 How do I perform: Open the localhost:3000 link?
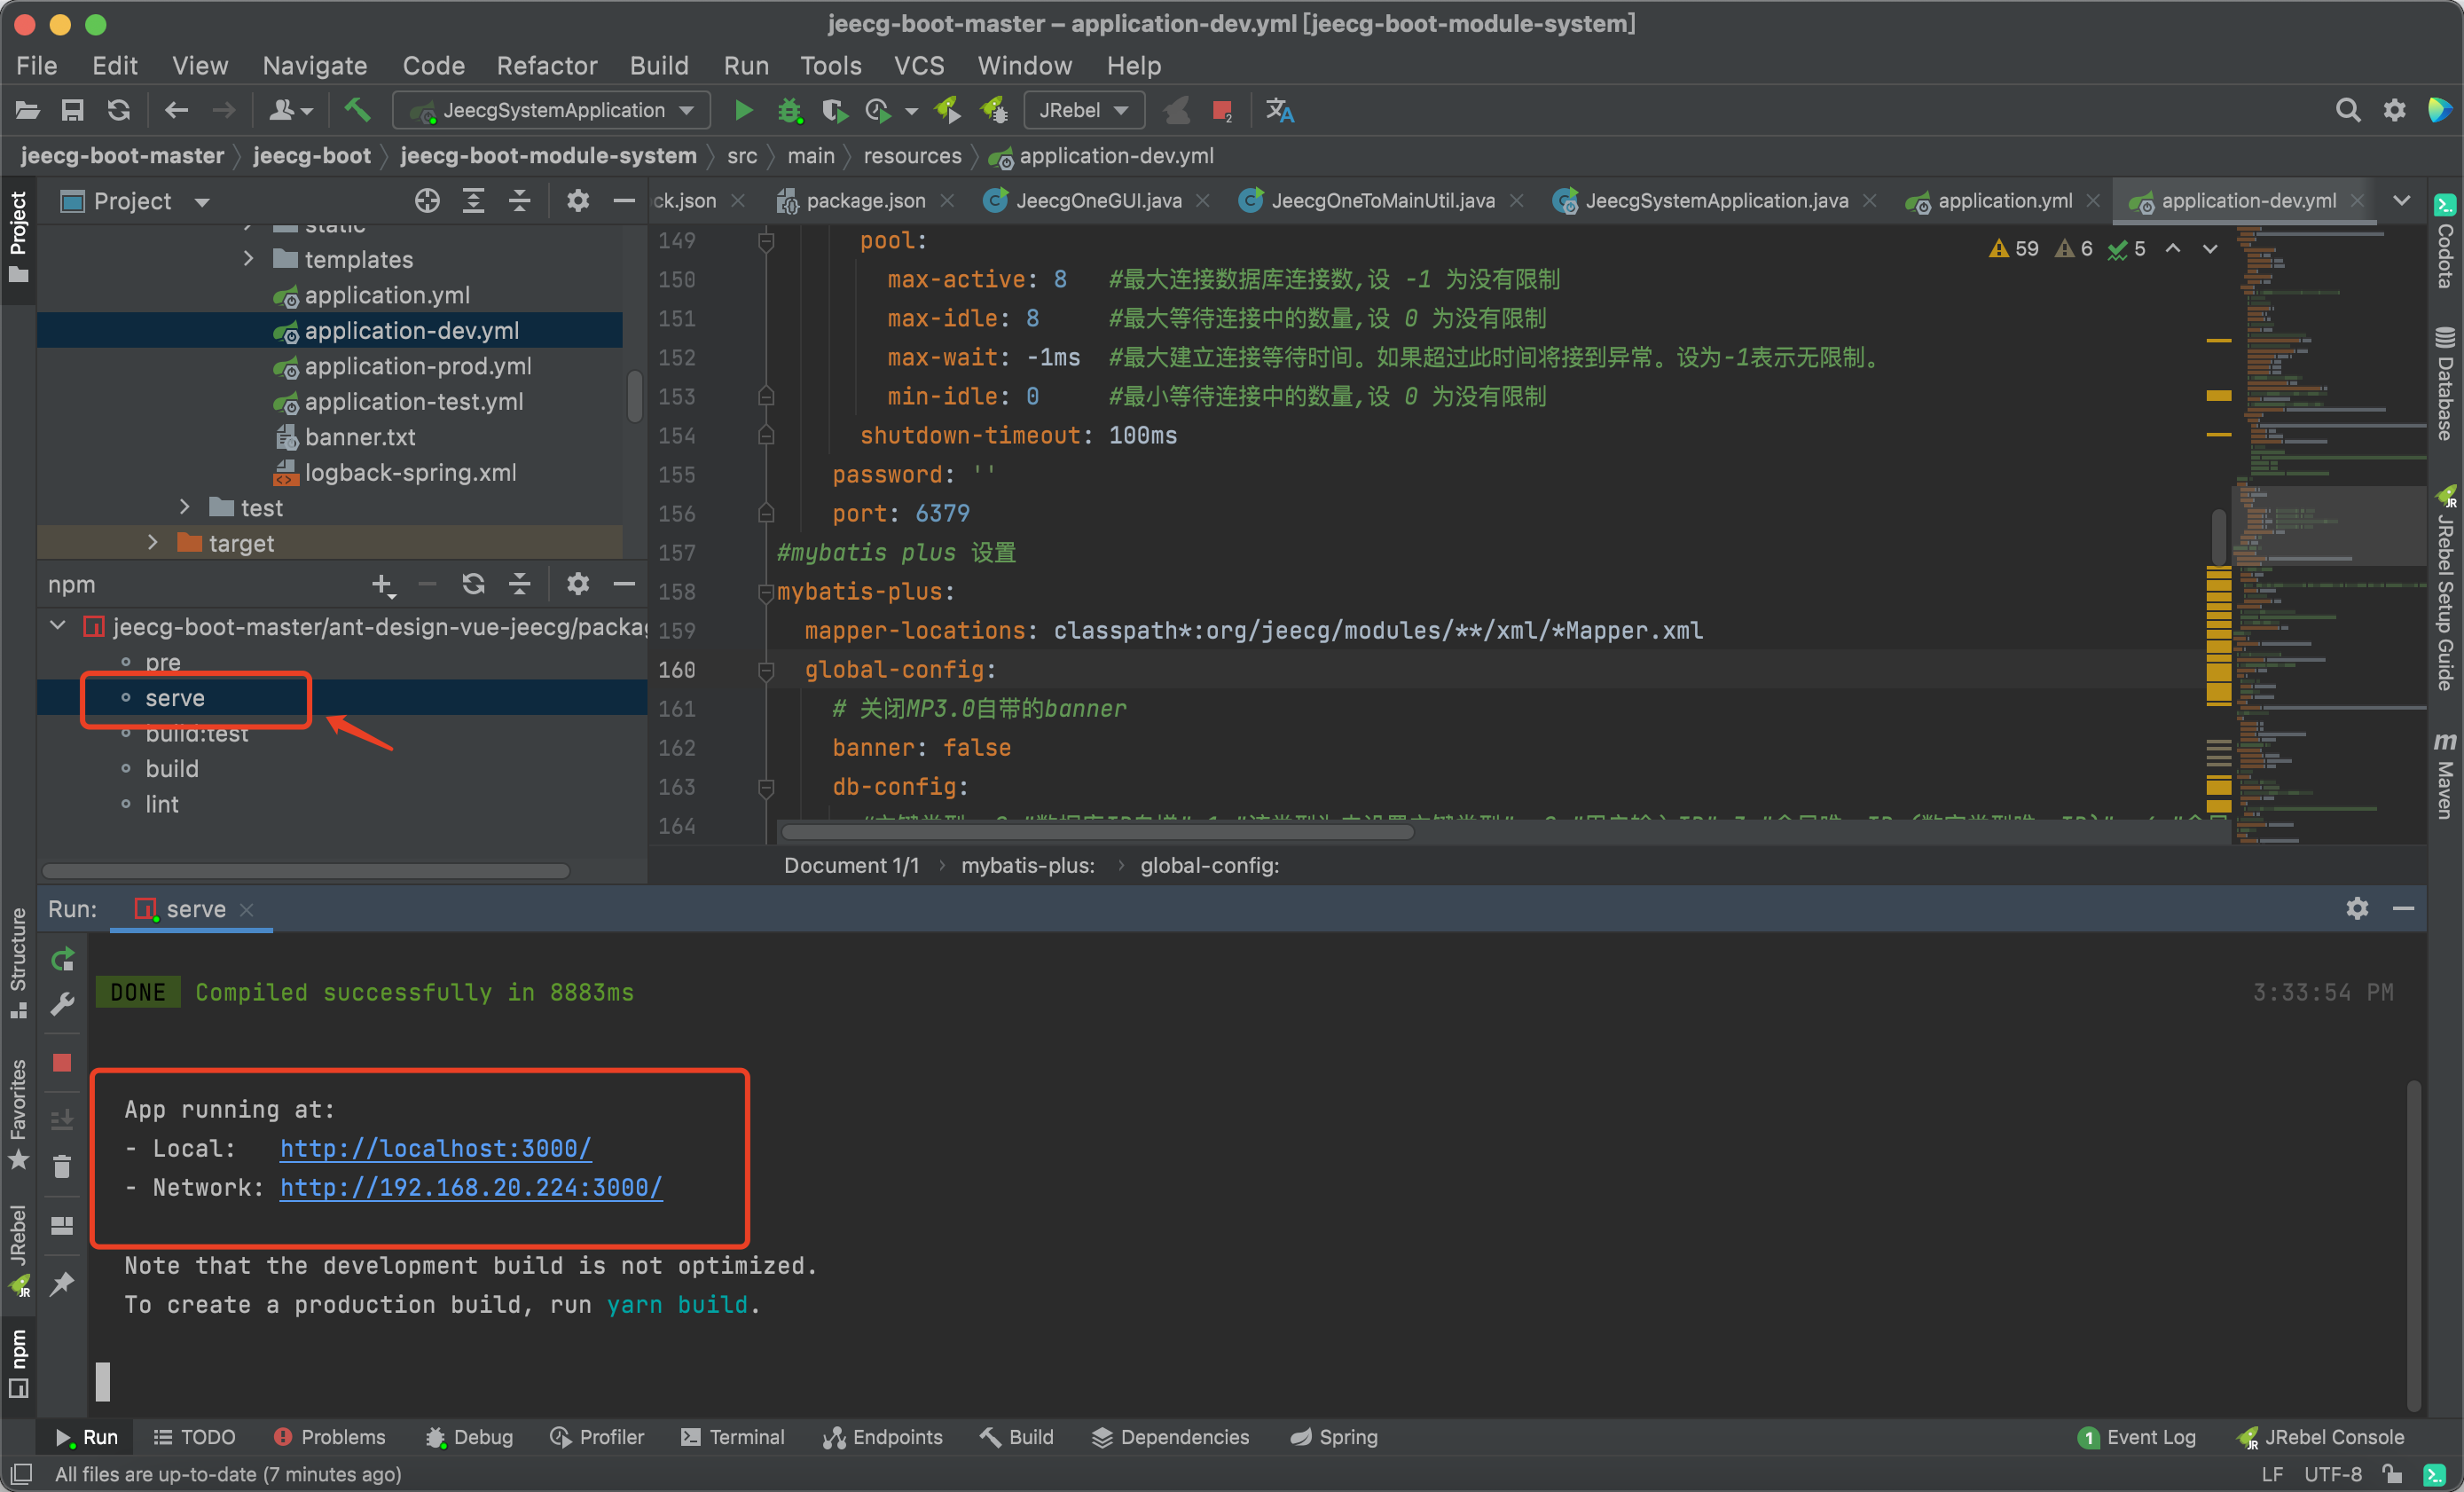click(435, 1148)
